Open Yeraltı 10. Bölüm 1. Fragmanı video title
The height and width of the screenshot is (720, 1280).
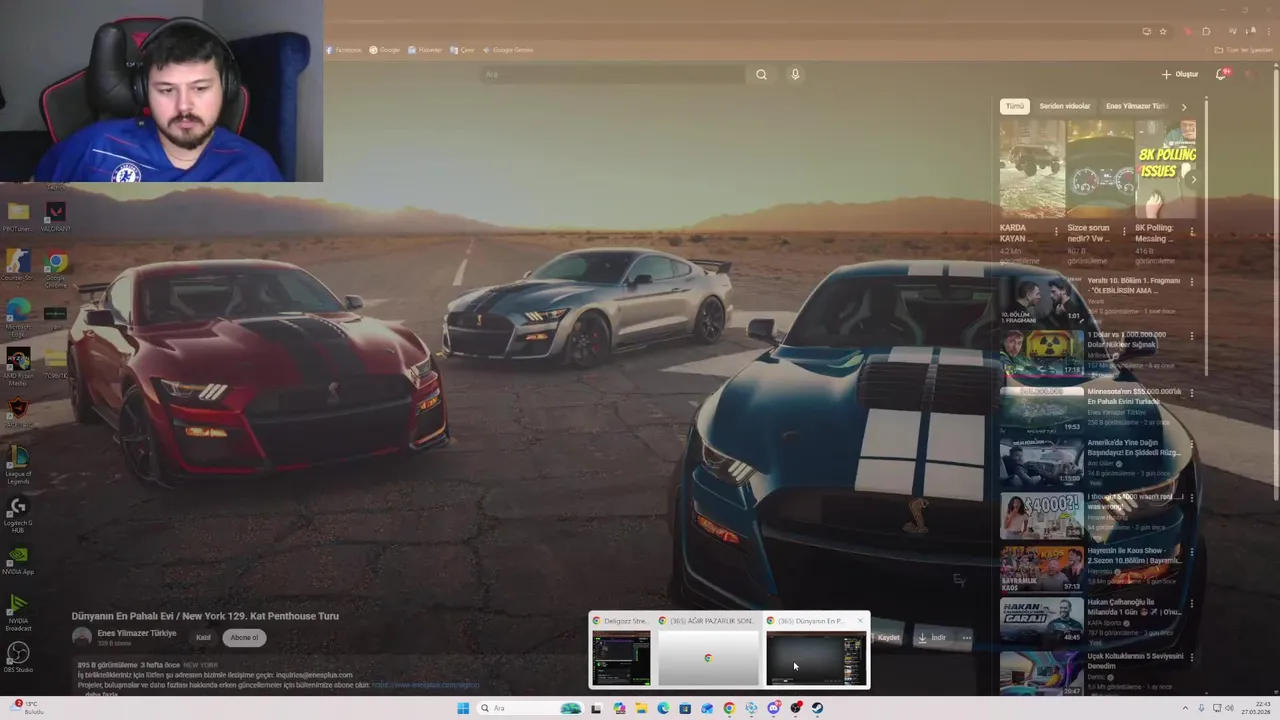pos(1134,286)
